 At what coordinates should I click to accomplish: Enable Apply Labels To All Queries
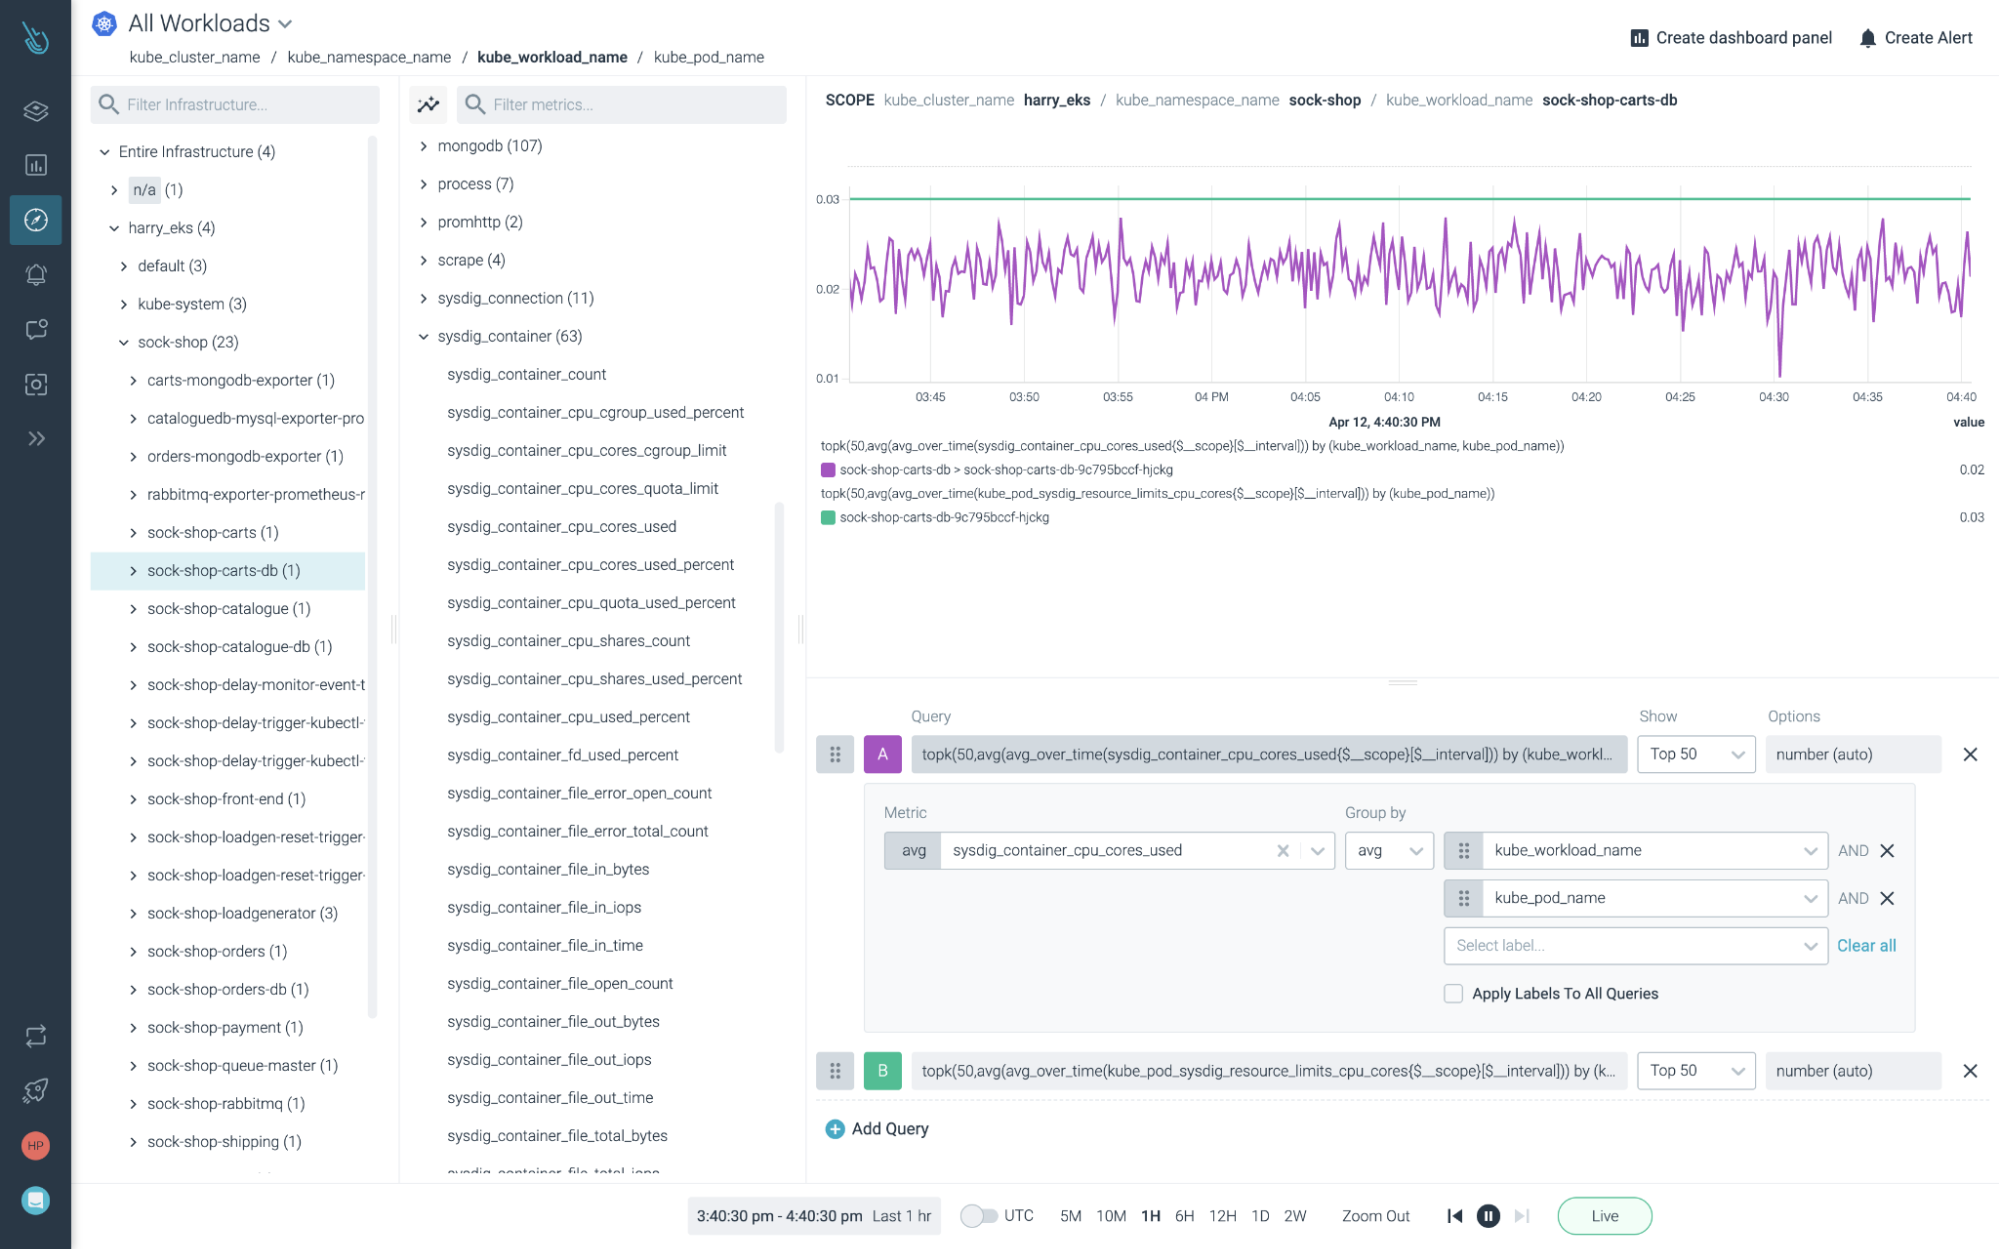click(1452, 993)
